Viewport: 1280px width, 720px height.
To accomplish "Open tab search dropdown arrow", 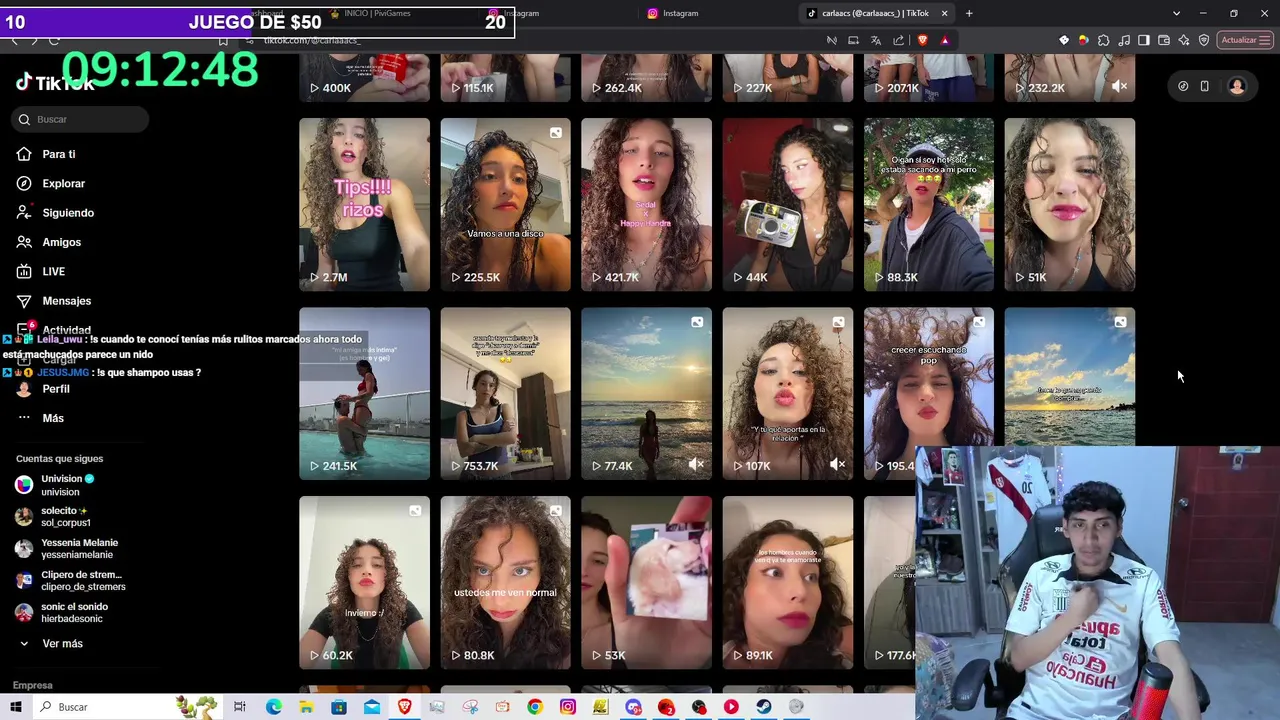I will 1176,13.
